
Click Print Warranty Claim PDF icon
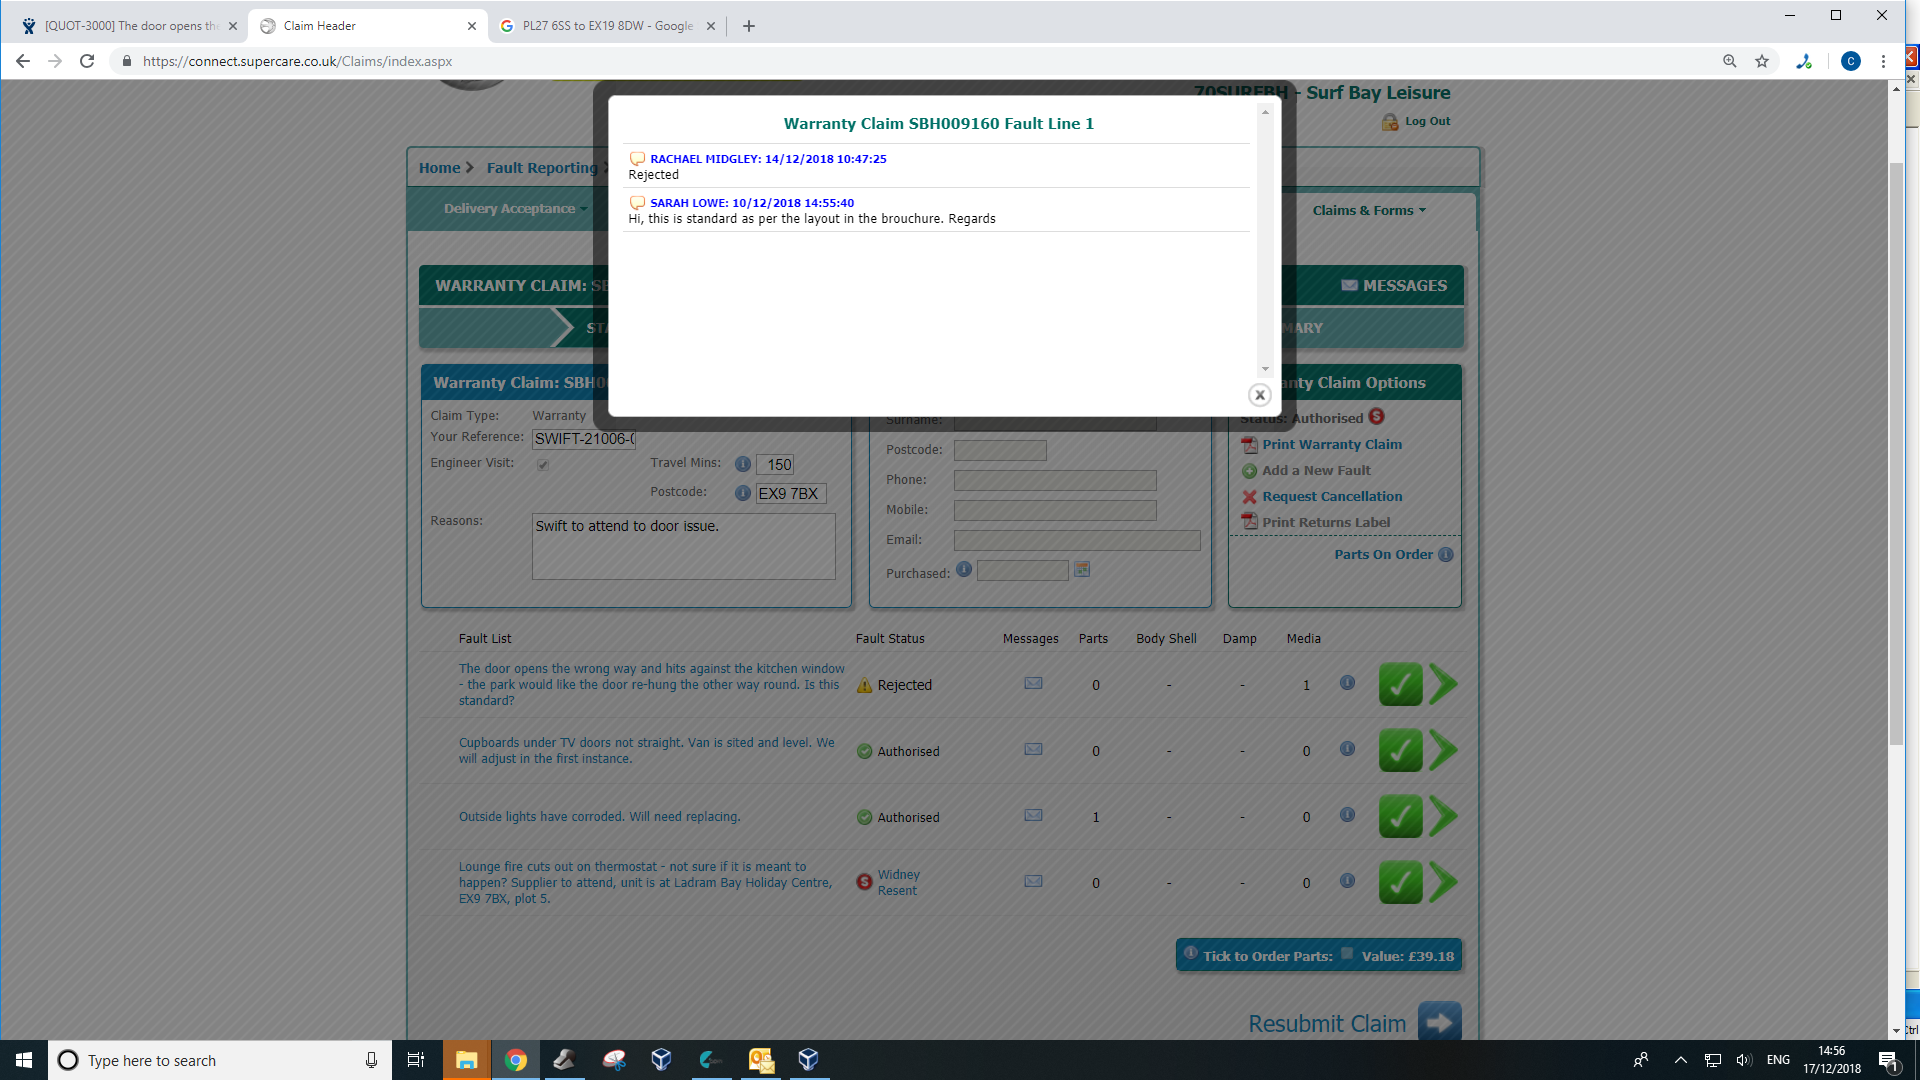click(x=1249, y=445)
